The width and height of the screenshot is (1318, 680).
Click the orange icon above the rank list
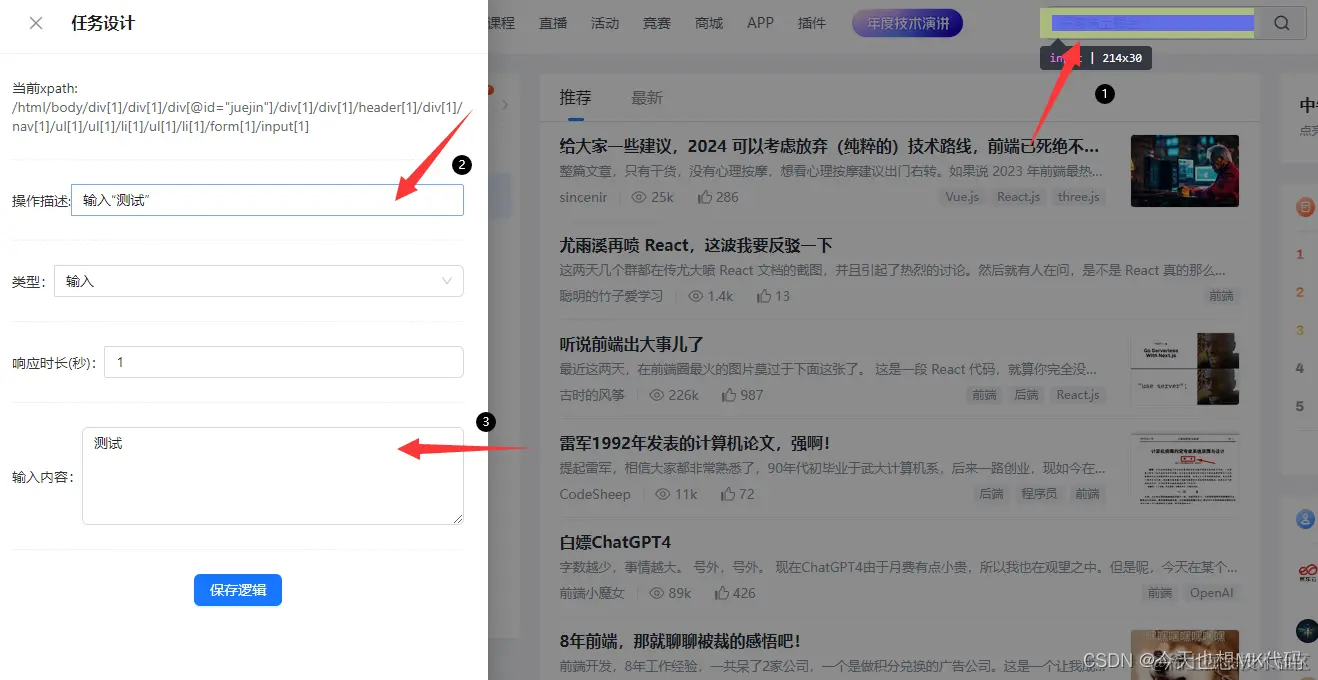tap(1306, 207)
